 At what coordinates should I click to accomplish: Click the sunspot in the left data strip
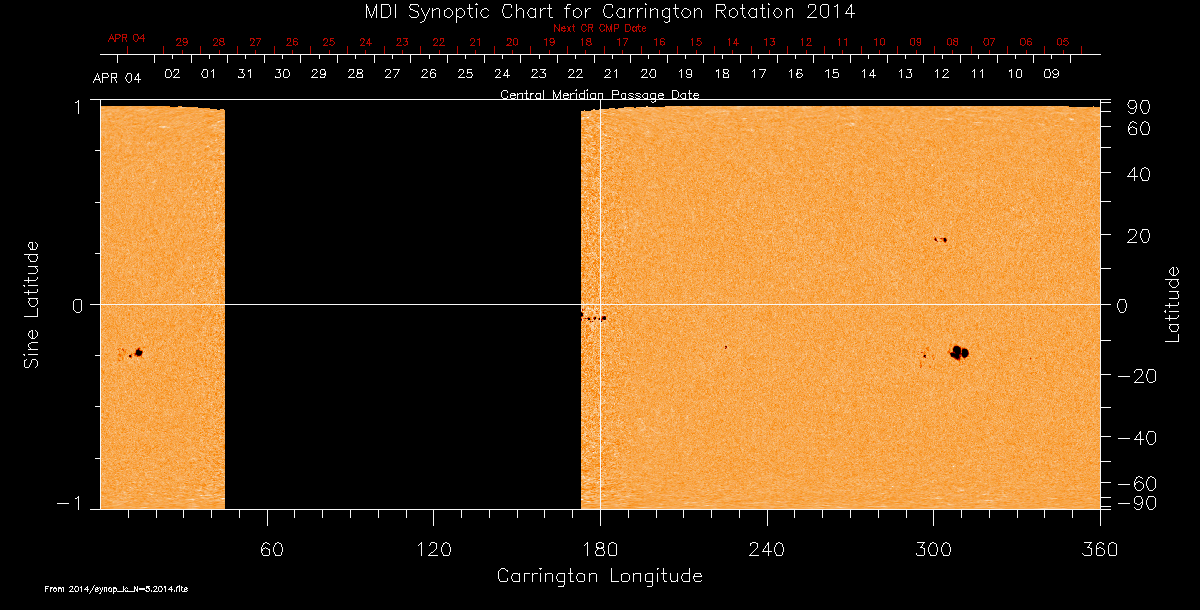click(138, 352)
